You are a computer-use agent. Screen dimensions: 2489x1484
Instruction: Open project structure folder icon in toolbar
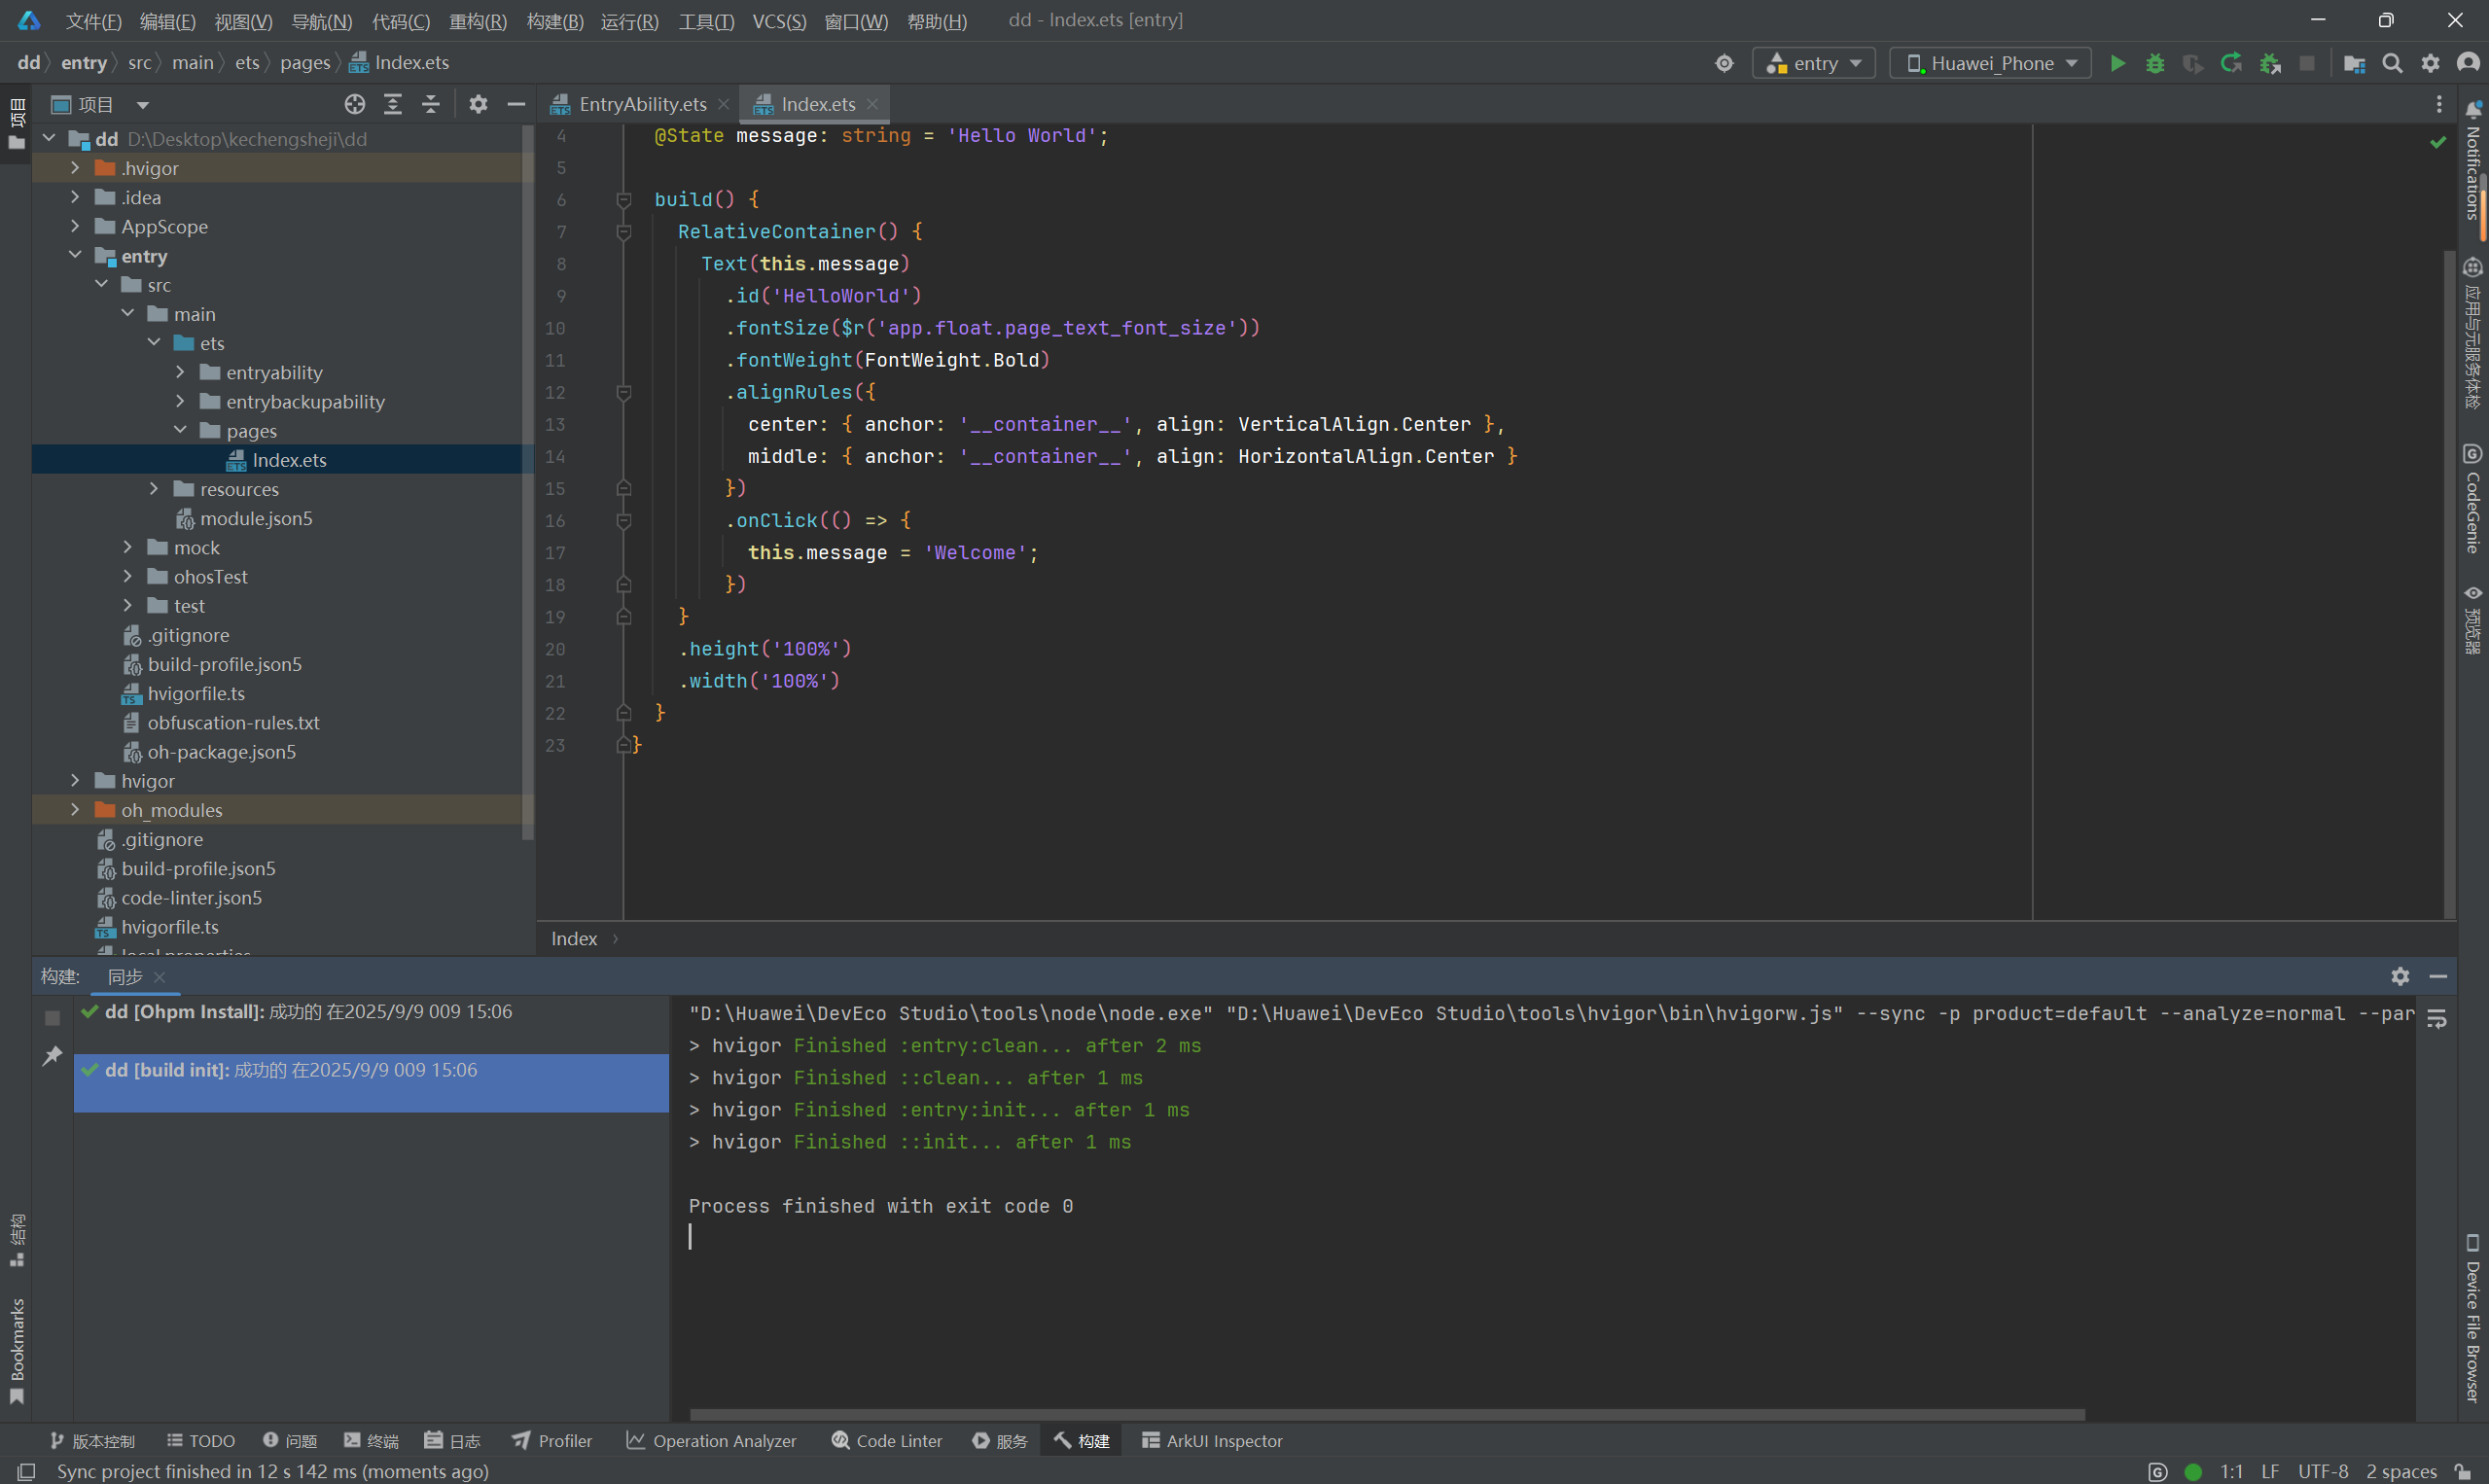pyautogui.click(x=2354, y=63)
